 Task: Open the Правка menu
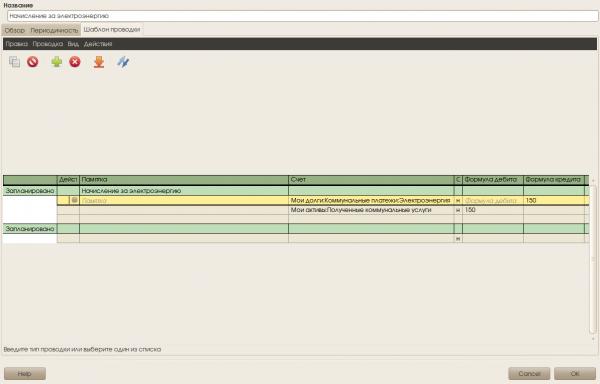[x=16, y=44]
